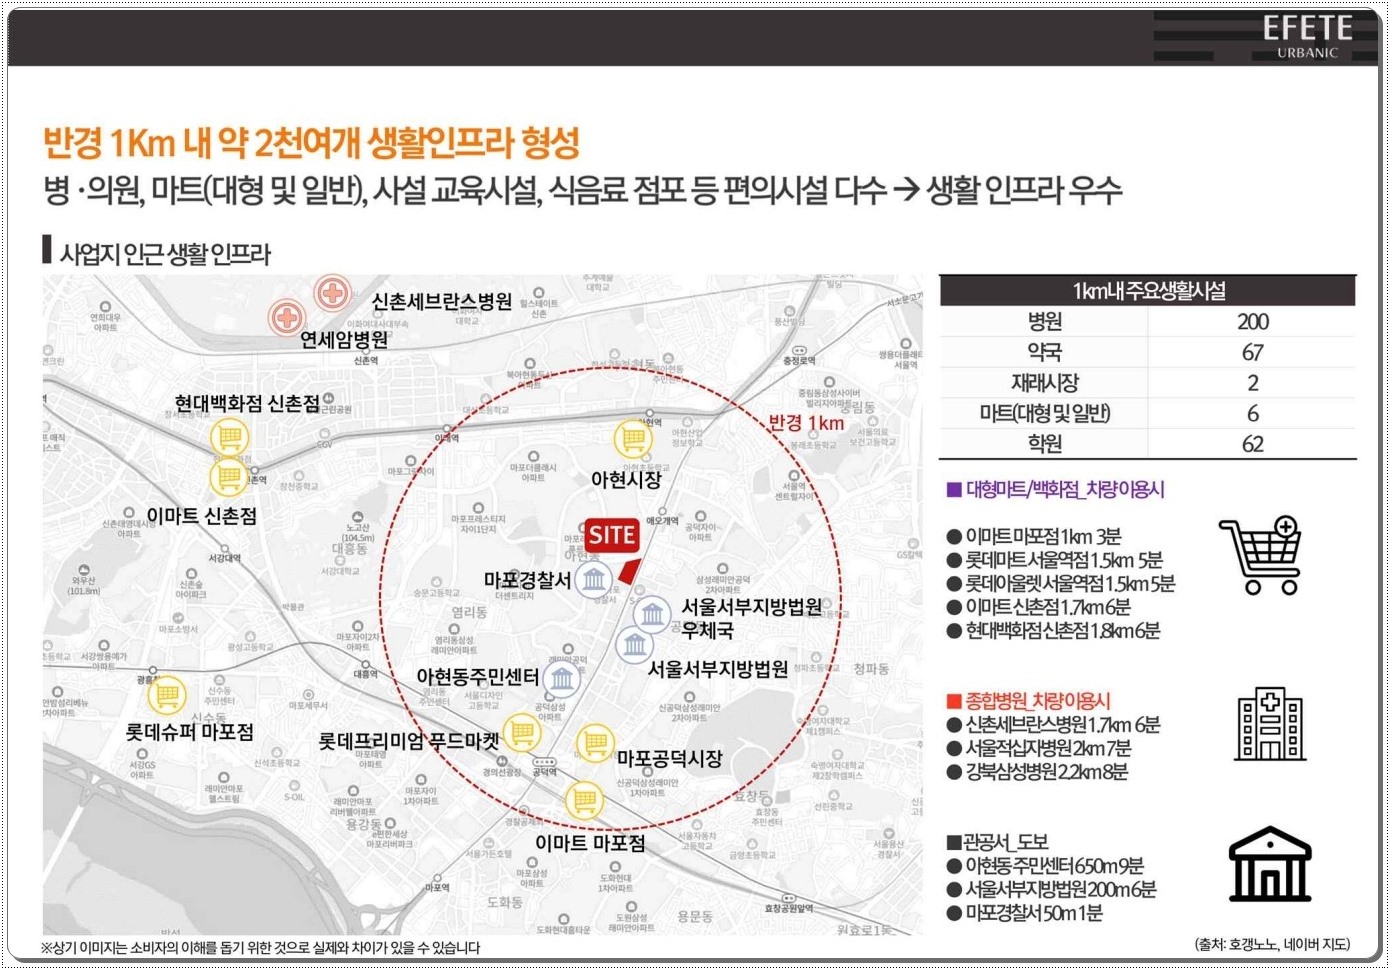The width and height of the screenshot is (1390, 970).
Task: Select the cart icon directly below 현대백화점 신촌점
Action: click(x=229, y=438)
